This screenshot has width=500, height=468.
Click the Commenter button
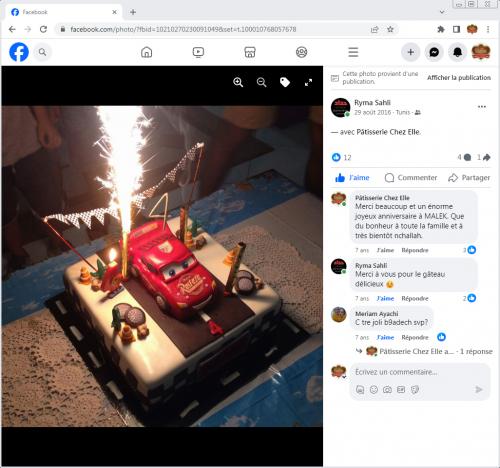coord(411,178)
